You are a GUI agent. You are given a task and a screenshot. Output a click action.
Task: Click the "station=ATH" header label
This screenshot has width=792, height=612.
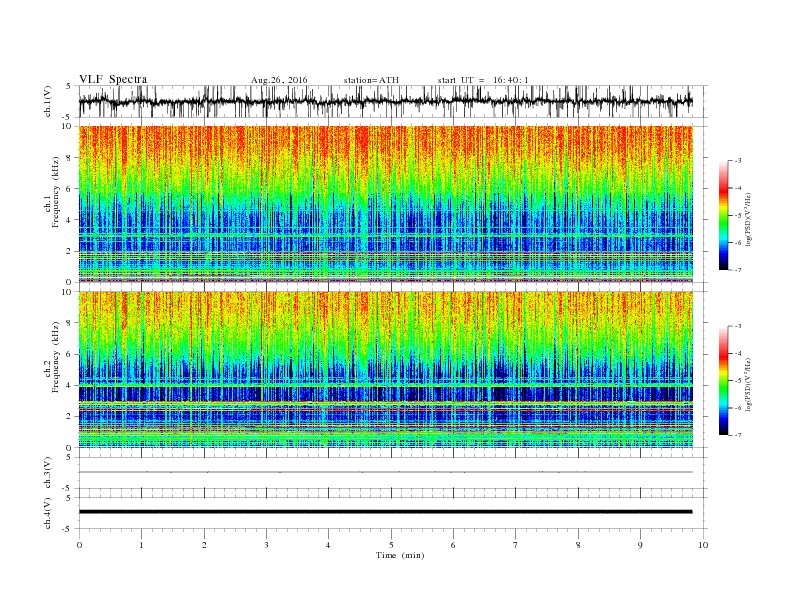pyautogui.click(x=371, y=80)
